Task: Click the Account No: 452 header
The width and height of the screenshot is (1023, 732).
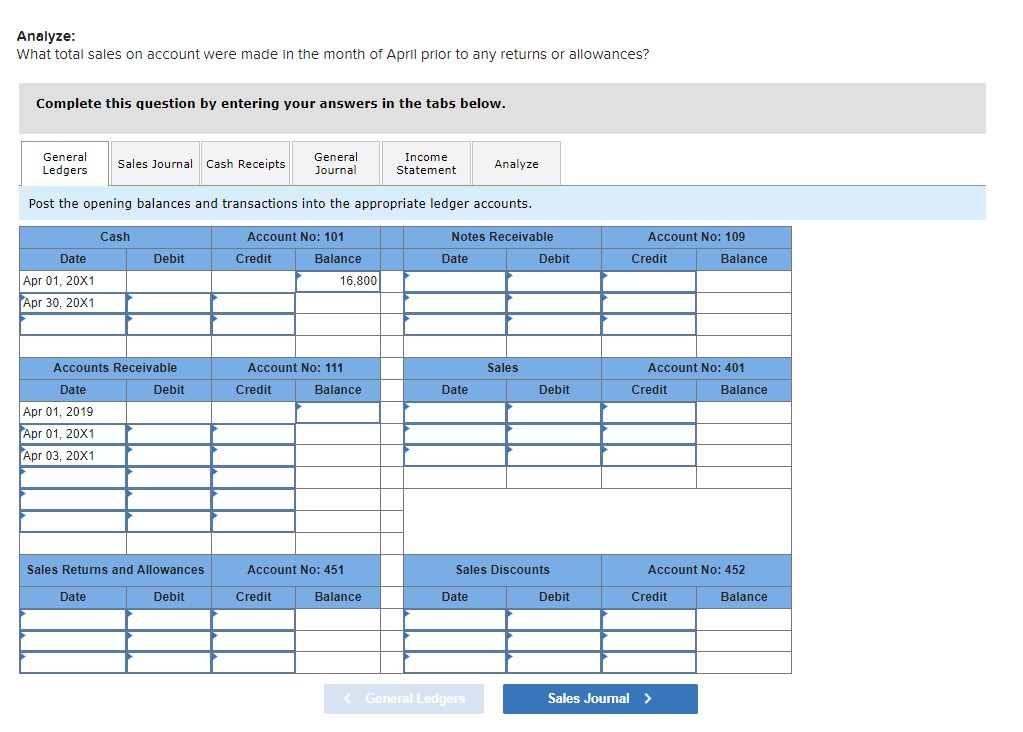Action: [696, 570]
